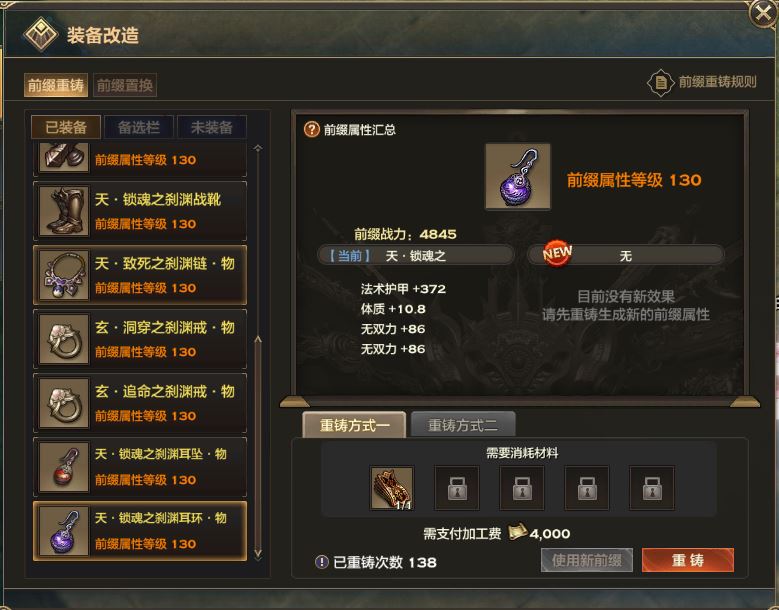The width and height of the screenshot is (779, 610).
Task: Select the 天·锁魂之刹渊战靴 boots icon
Action: click(x=64, y=211)
